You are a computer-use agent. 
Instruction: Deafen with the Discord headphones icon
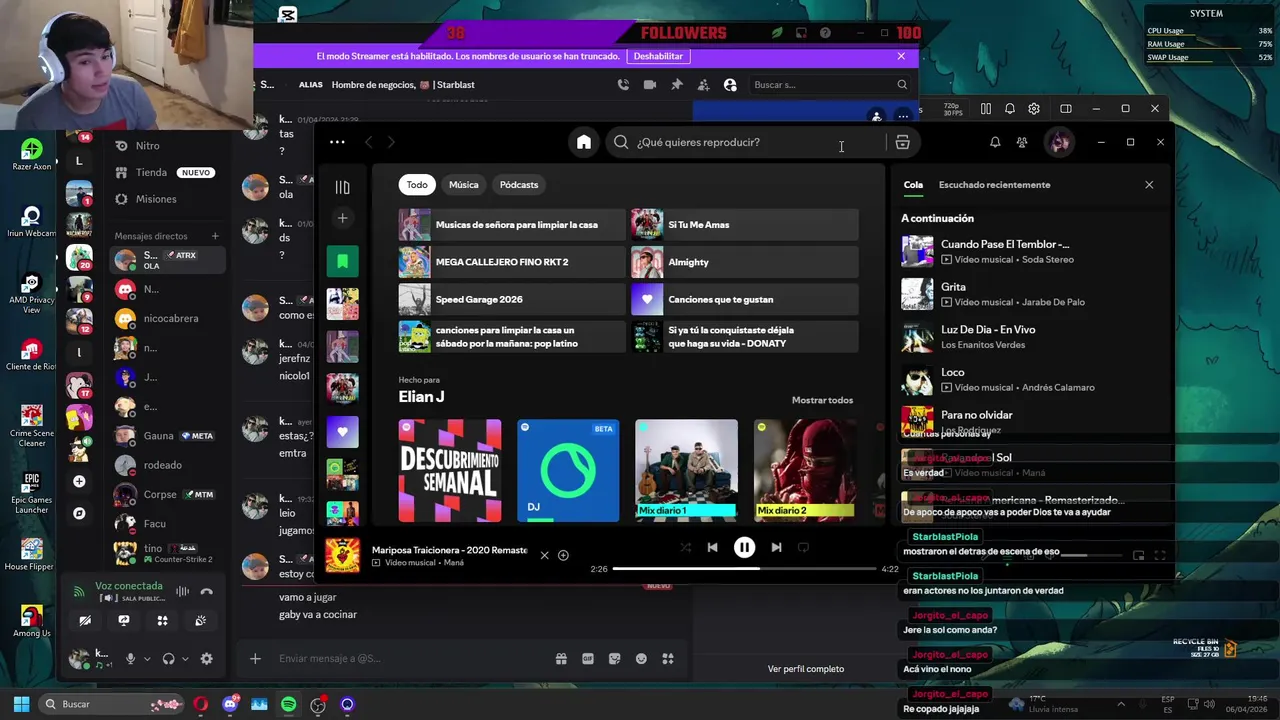point(168,659)
